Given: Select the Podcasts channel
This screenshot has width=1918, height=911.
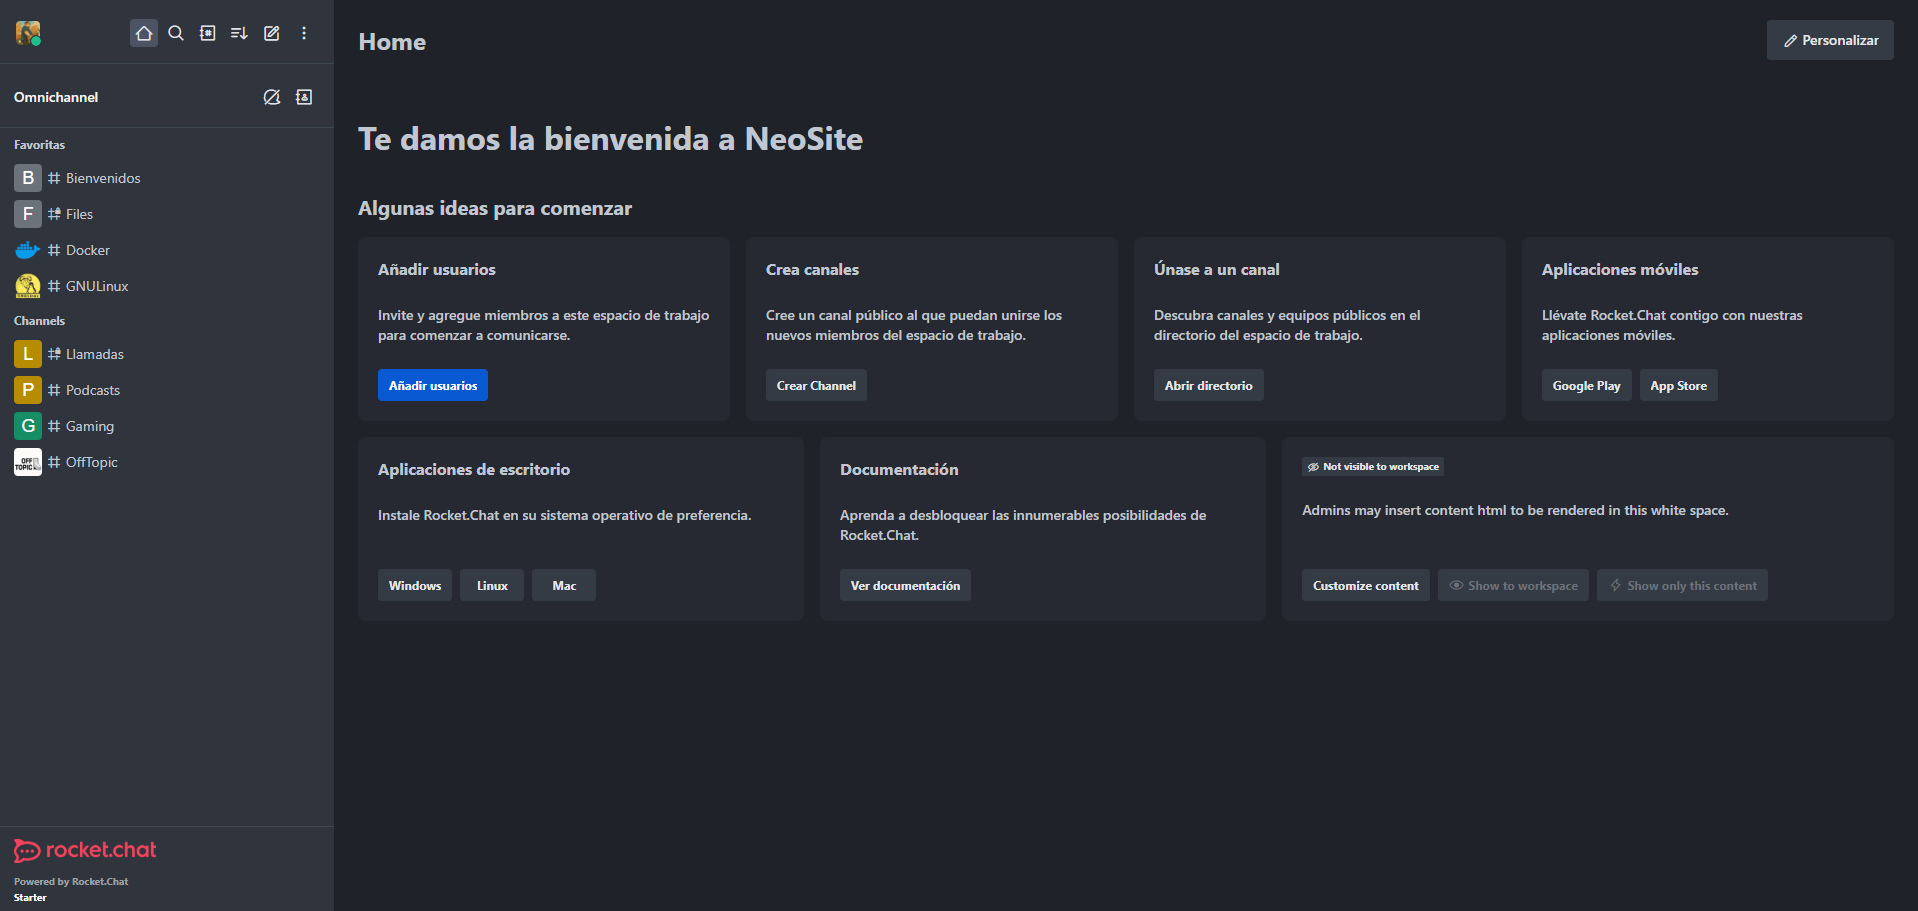Looking at the screenshot, I should pos(93,390).
